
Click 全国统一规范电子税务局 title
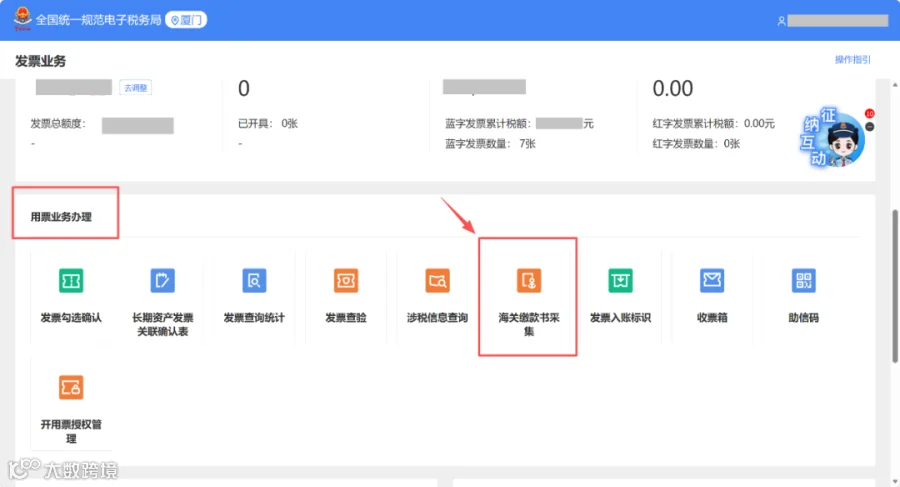coord(98,20)
